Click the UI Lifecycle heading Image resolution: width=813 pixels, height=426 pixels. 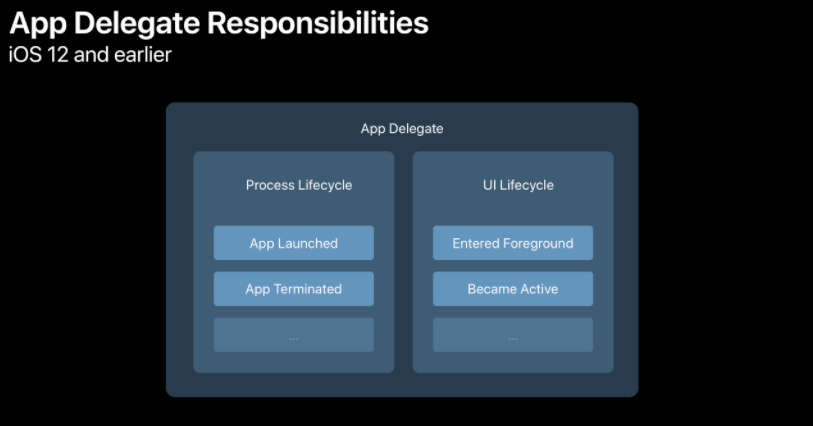tap(518, 185)
